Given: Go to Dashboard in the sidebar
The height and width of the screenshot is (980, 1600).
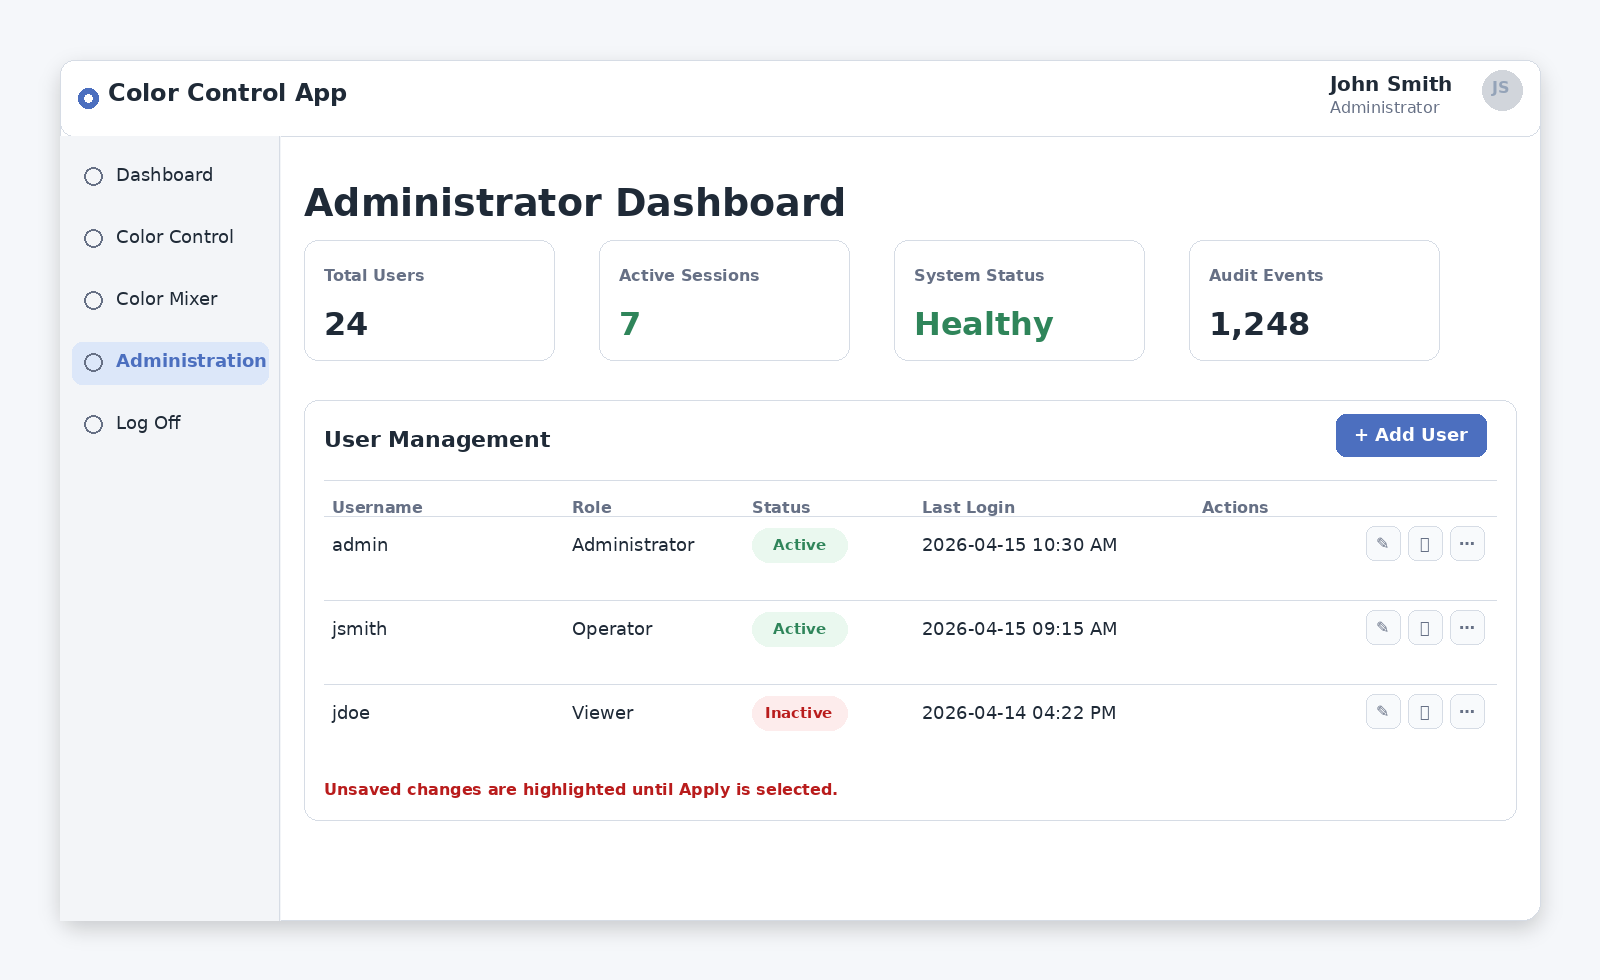Looking at the screenshot, I should click(164, 175).
